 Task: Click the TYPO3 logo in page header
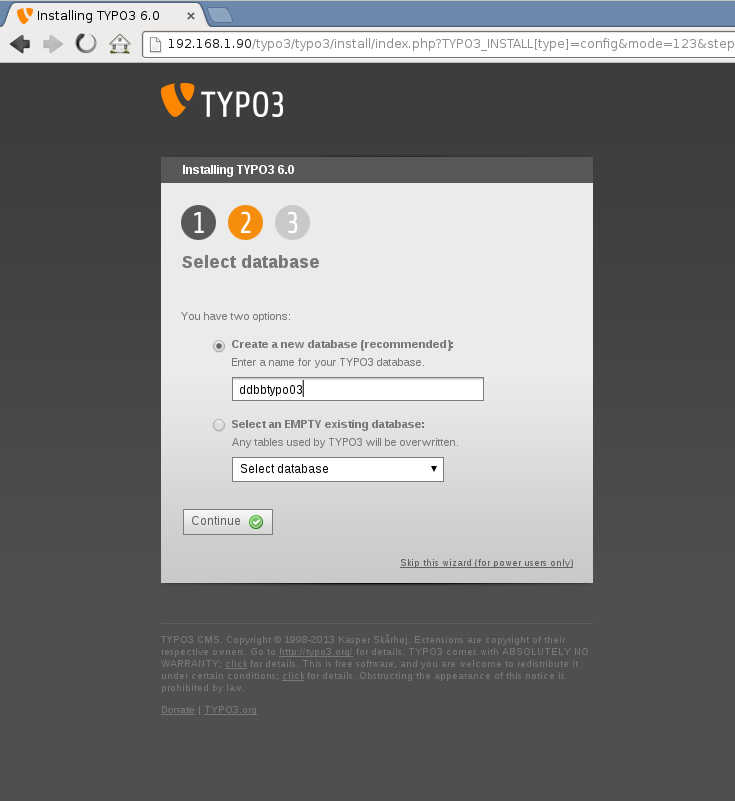click(222, 101)
